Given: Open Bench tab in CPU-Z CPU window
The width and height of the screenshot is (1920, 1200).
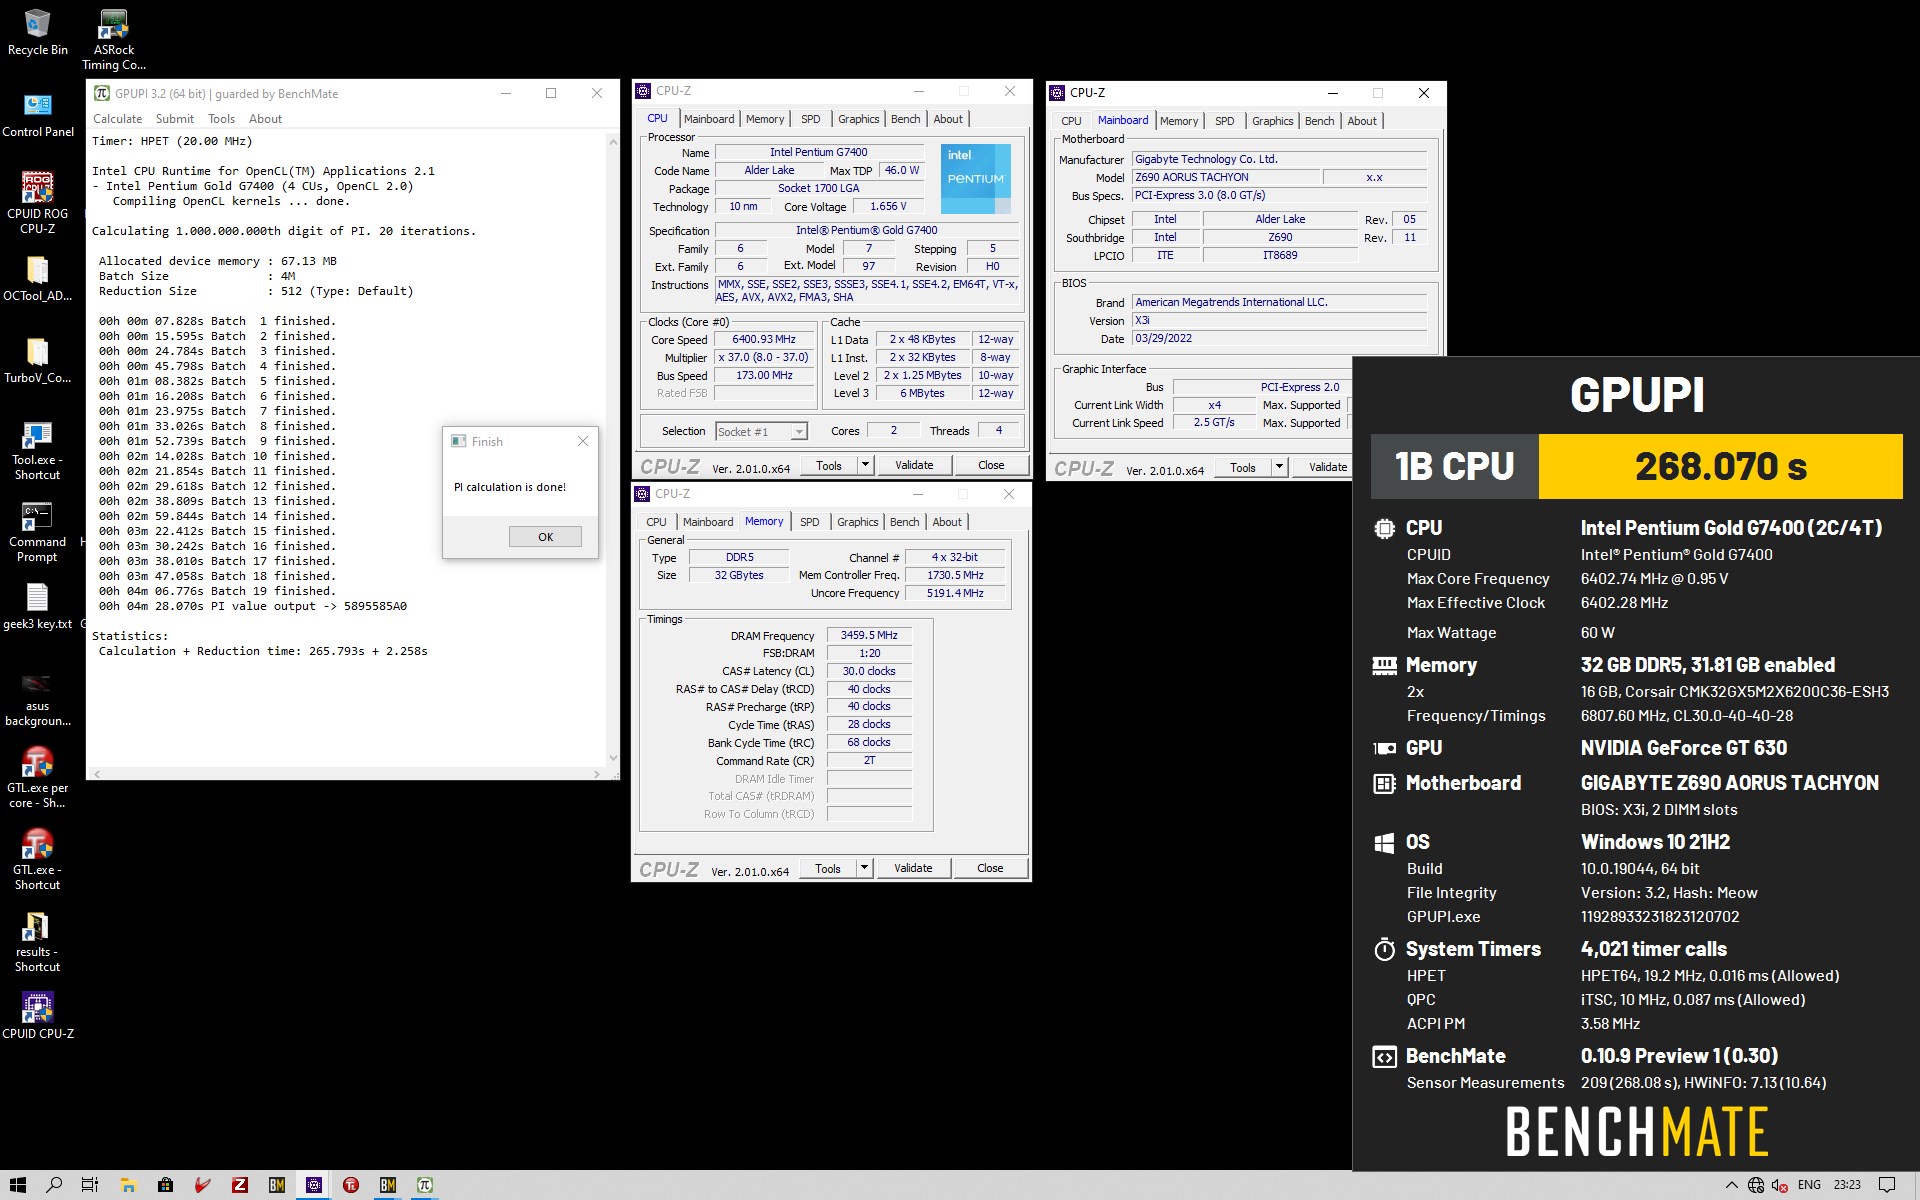Looking at the screenshot, I should (905, 119).
